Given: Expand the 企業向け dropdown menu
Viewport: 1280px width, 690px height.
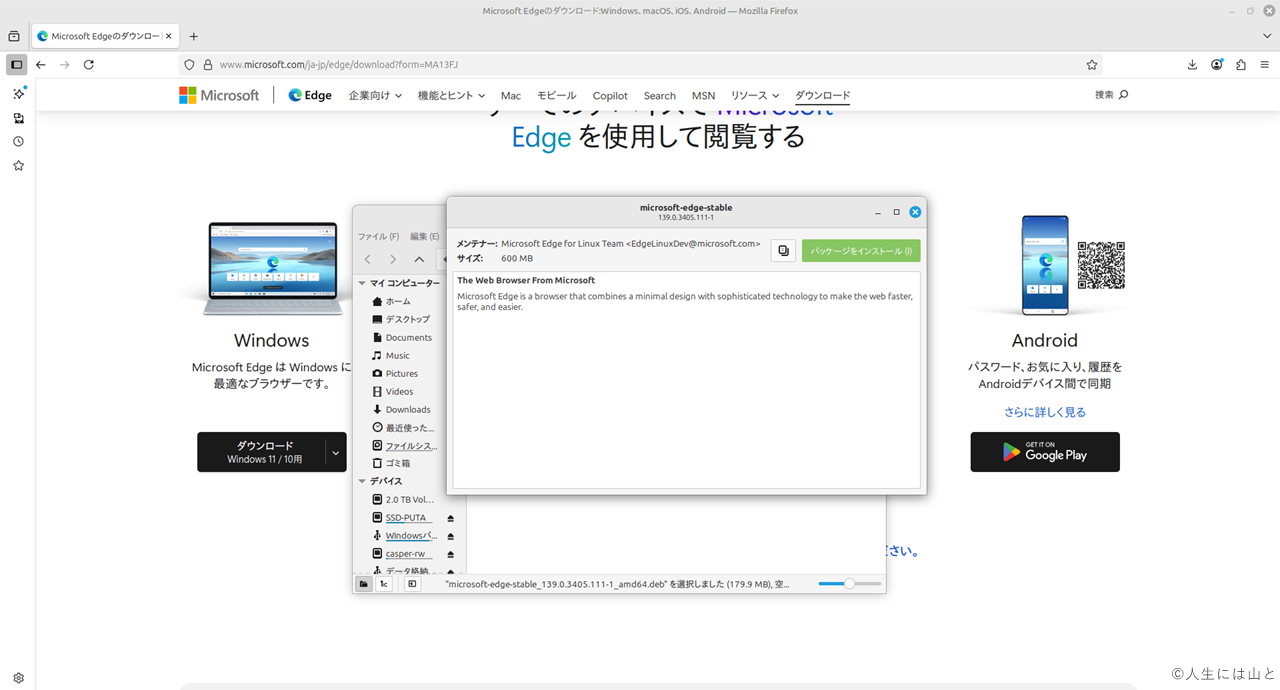Looking at the screenshot, I should coord(375,95).
